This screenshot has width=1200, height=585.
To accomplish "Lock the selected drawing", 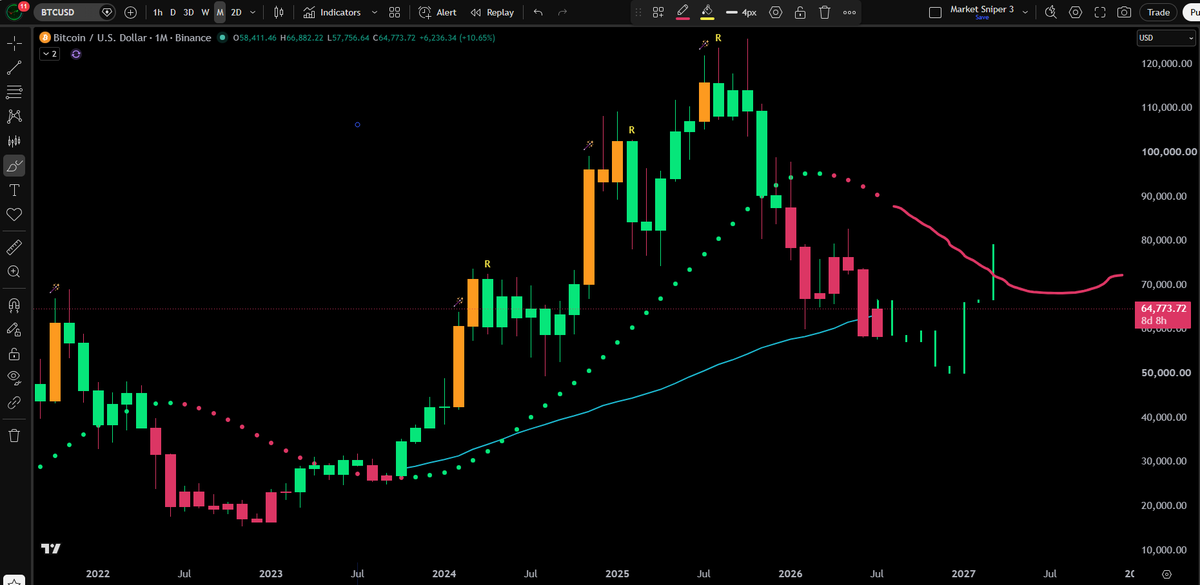I will 800,12.
